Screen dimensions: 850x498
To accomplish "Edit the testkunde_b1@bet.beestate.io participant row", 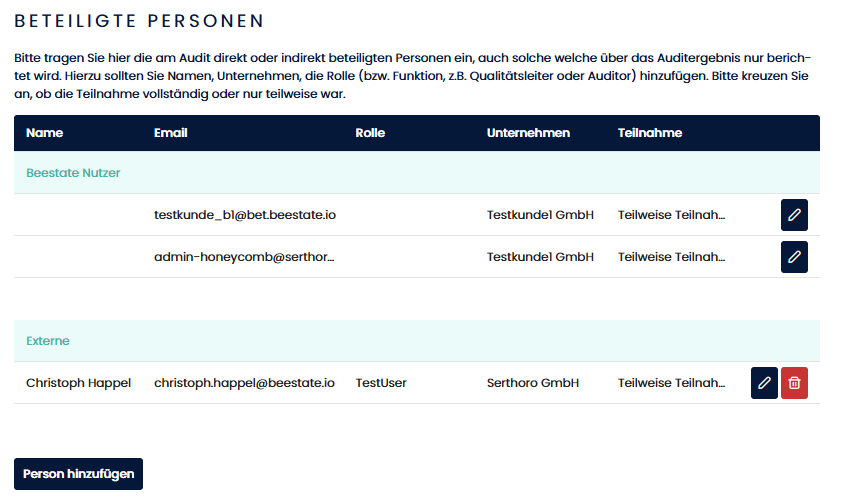I will click(x=794, y=215).
